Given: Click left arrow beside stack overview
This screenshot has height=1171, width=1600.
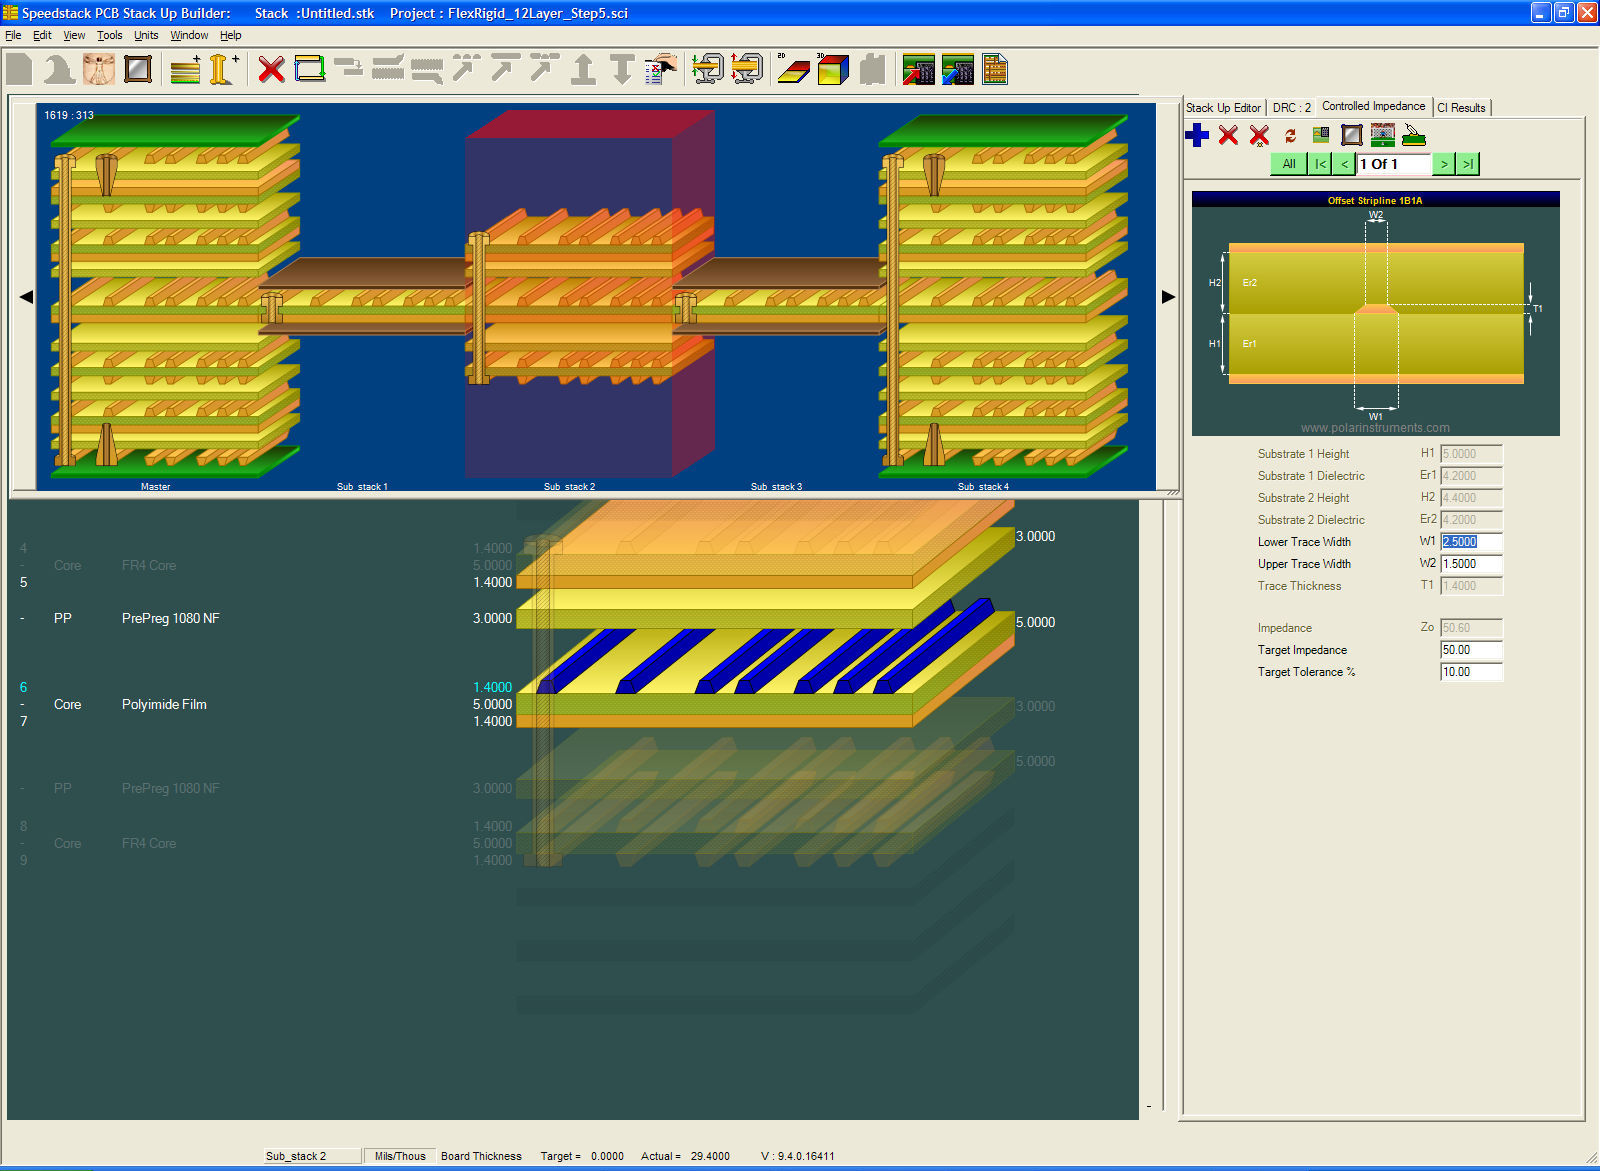Looking at the screenshot, I should click(26, 297).
